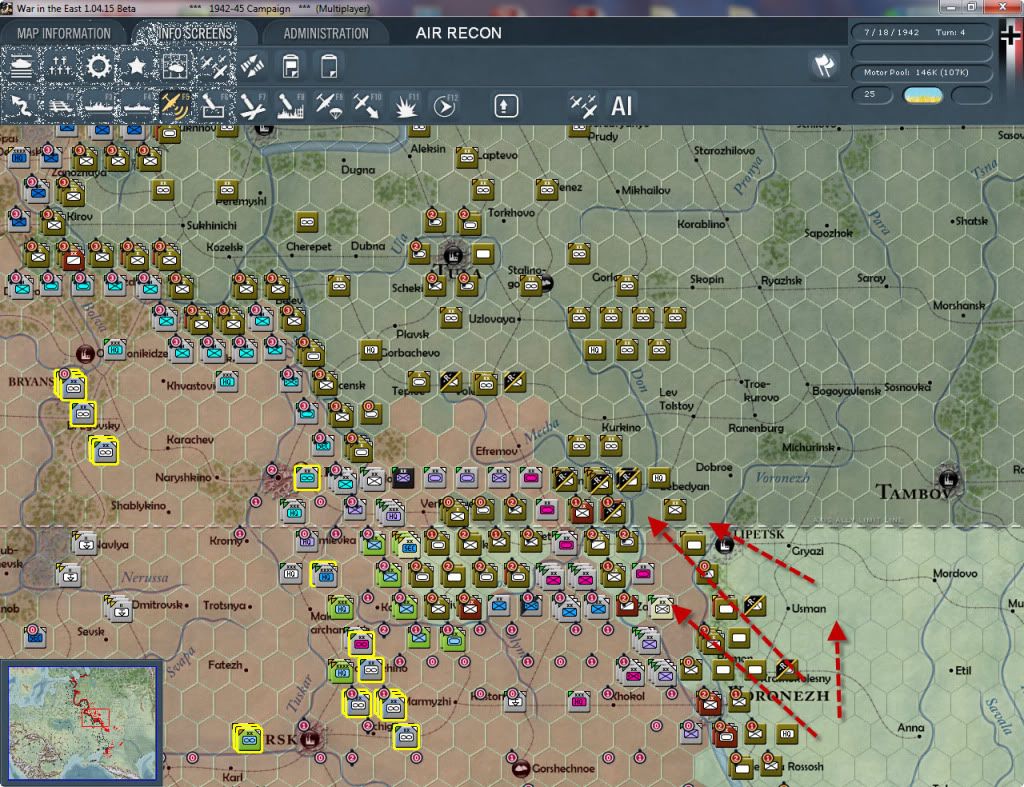Maximize the War in the East window
Image resolution: width=1024 pixels, height=787 pixels.
(x=971, y=7)
